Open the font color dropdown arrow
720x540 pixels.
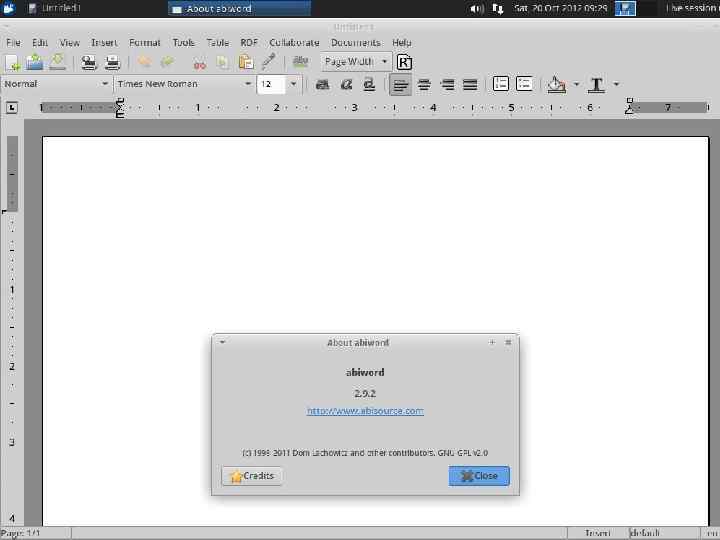[616, 84]
